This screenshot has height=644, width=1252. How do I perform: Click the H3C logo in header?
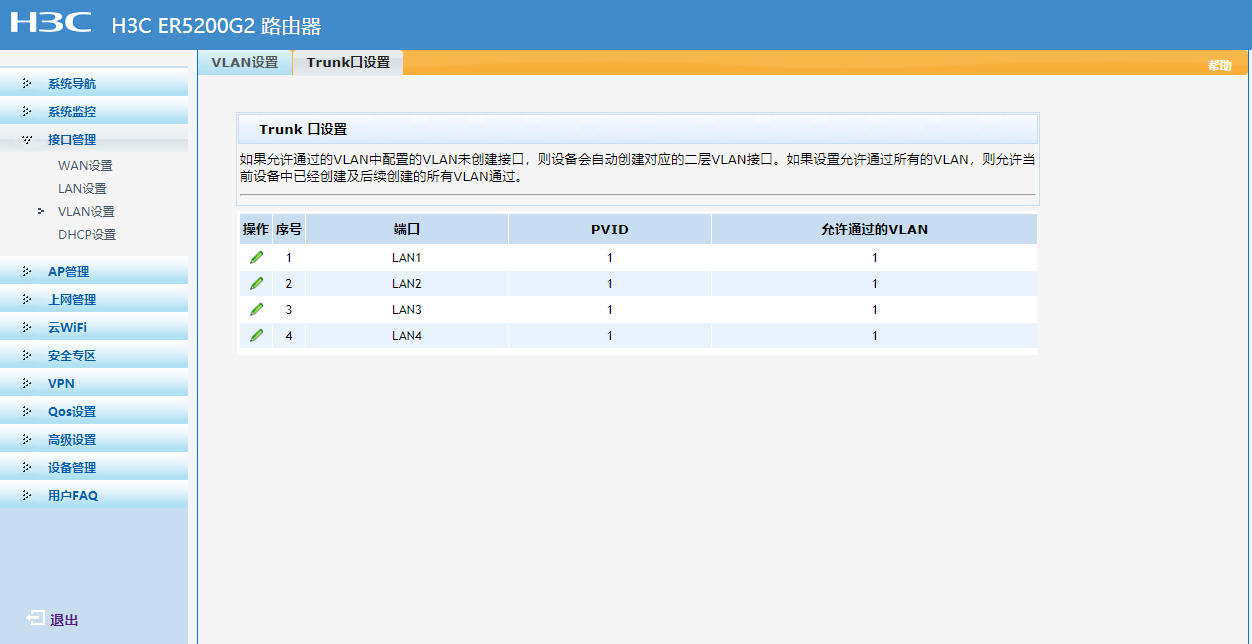50,23
